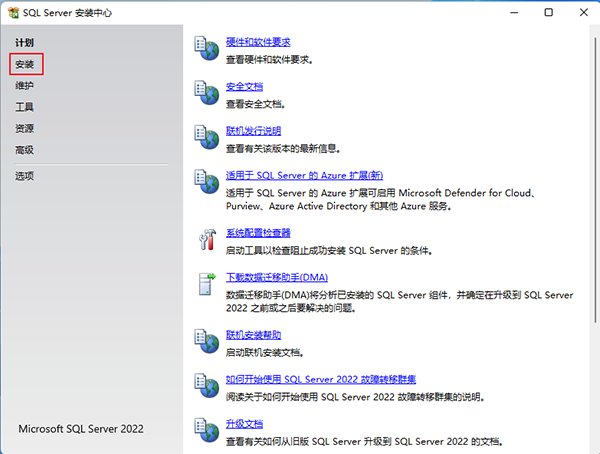Click the globe icon beside 安全文档
This screenshot has height=454, width=600.
[x=207, y=93]
